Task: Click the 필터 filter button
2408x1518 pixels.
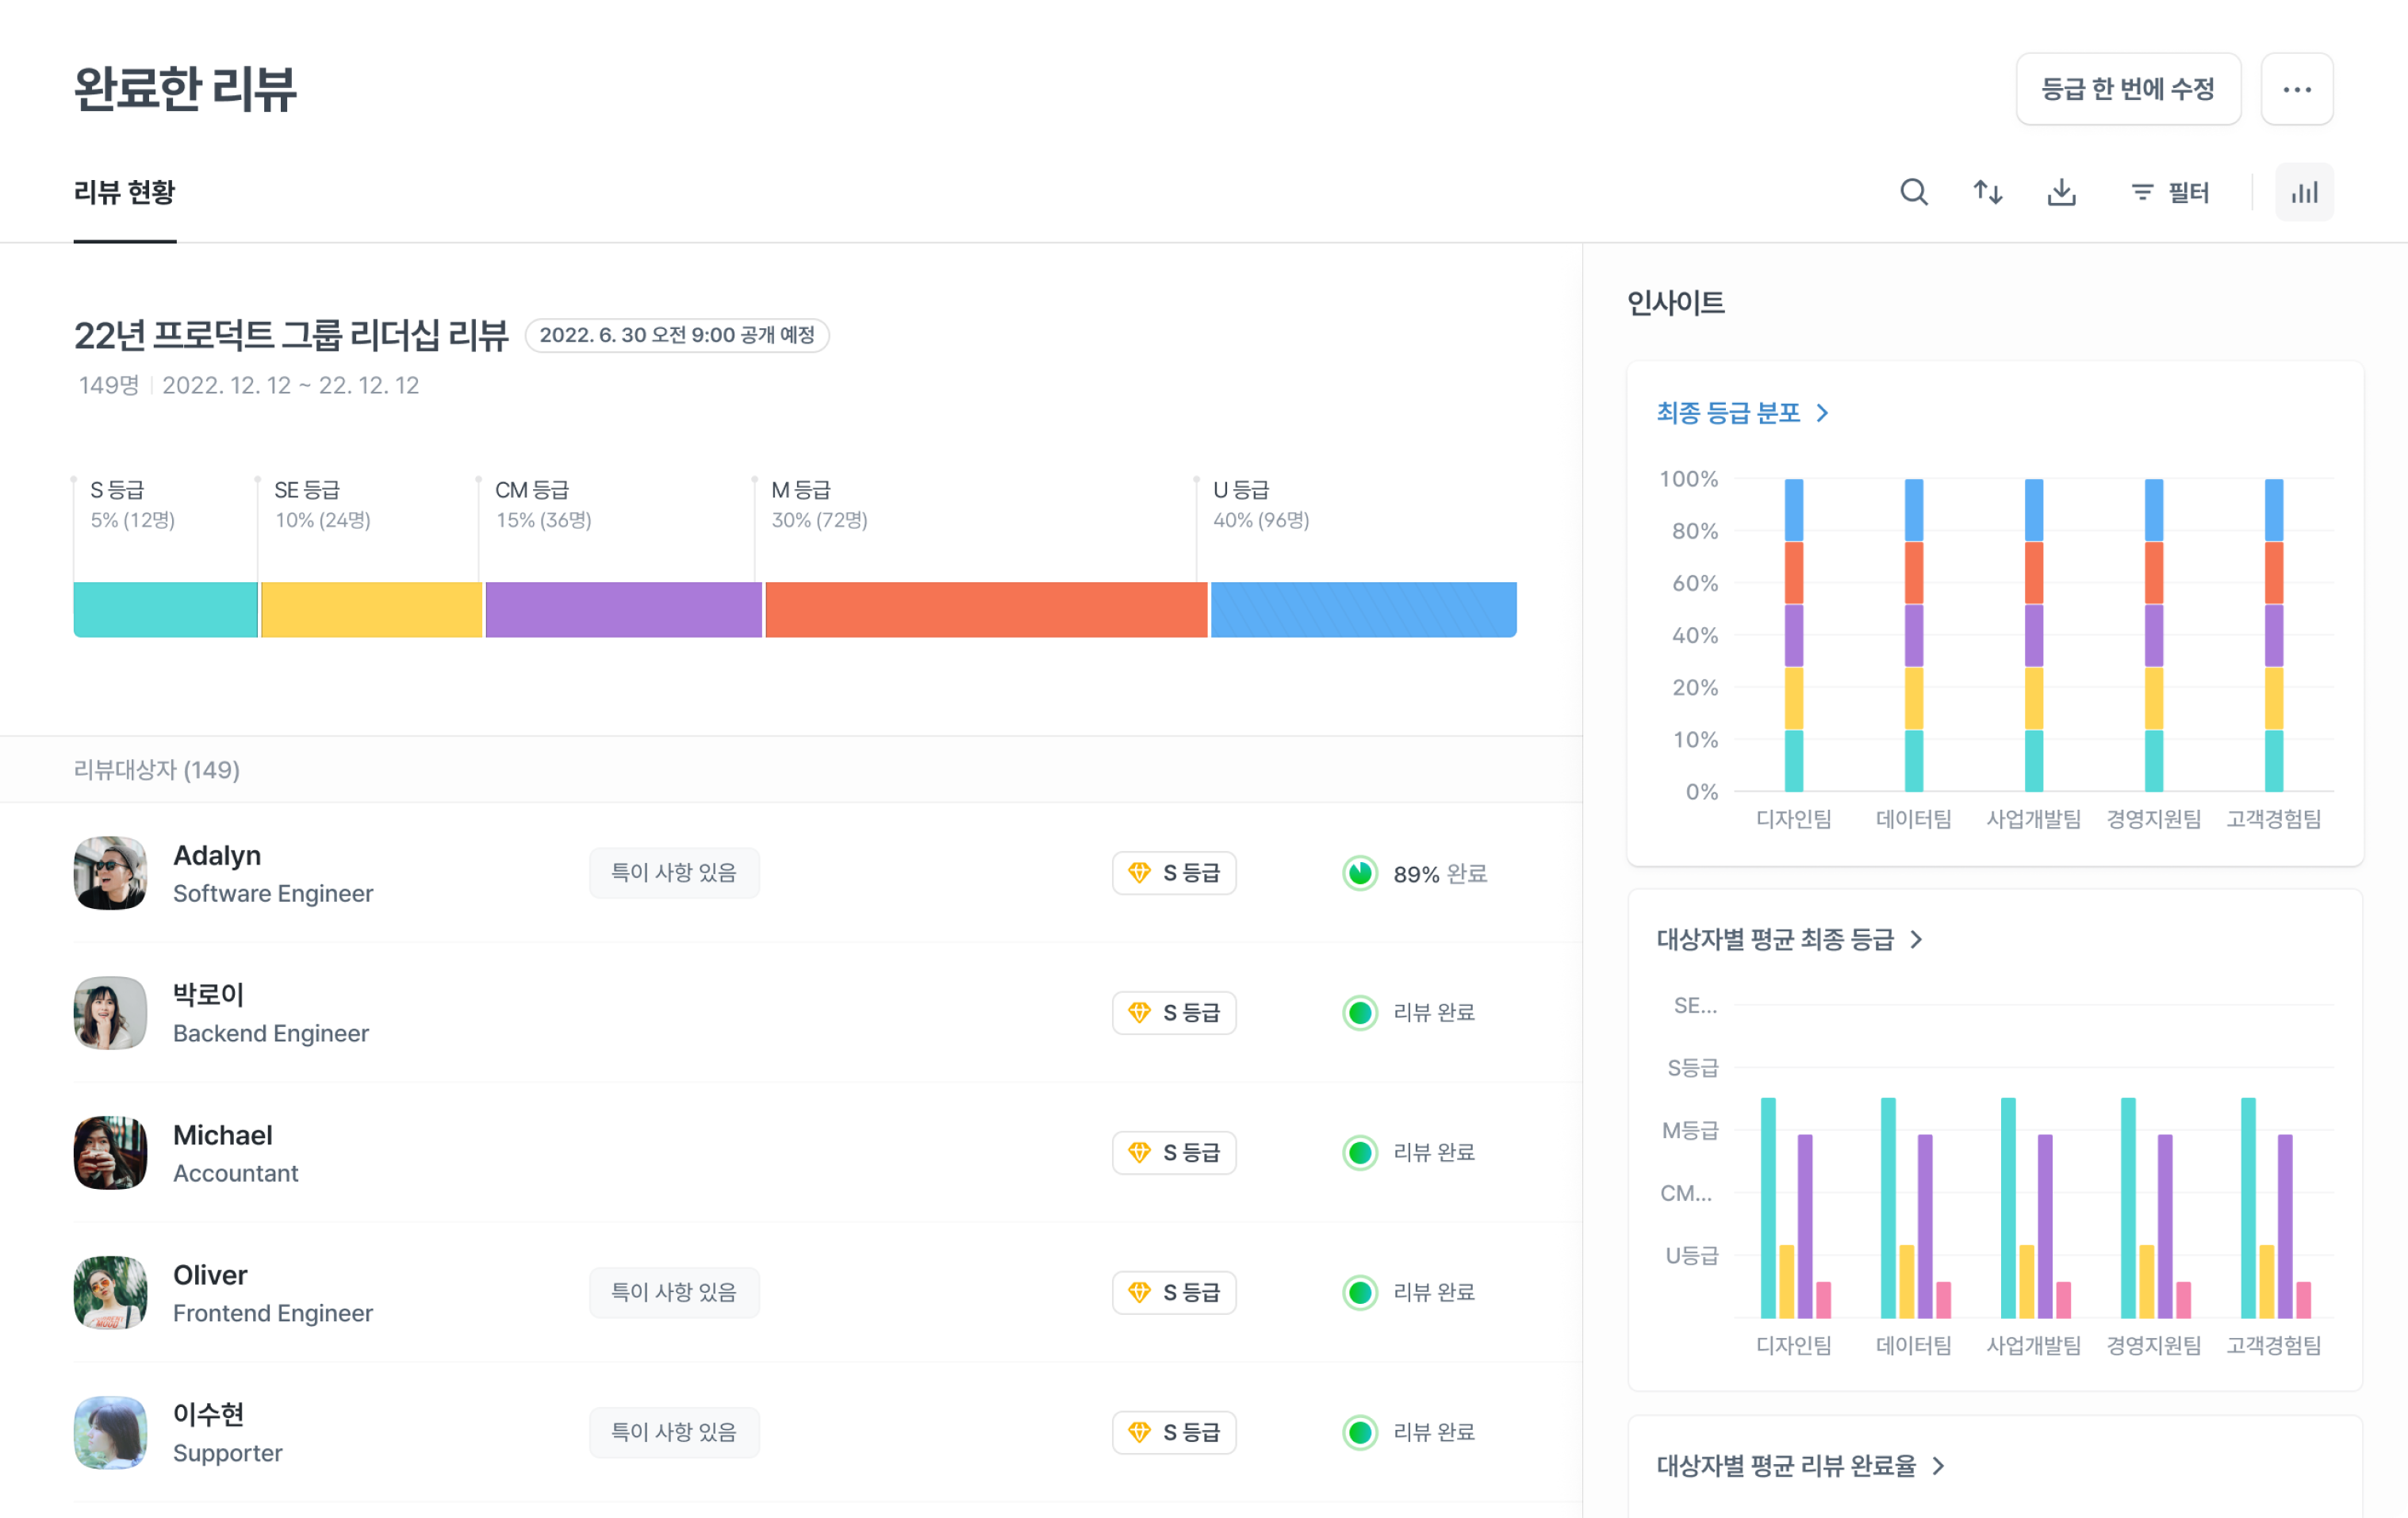Action: tap(2170, 192)
